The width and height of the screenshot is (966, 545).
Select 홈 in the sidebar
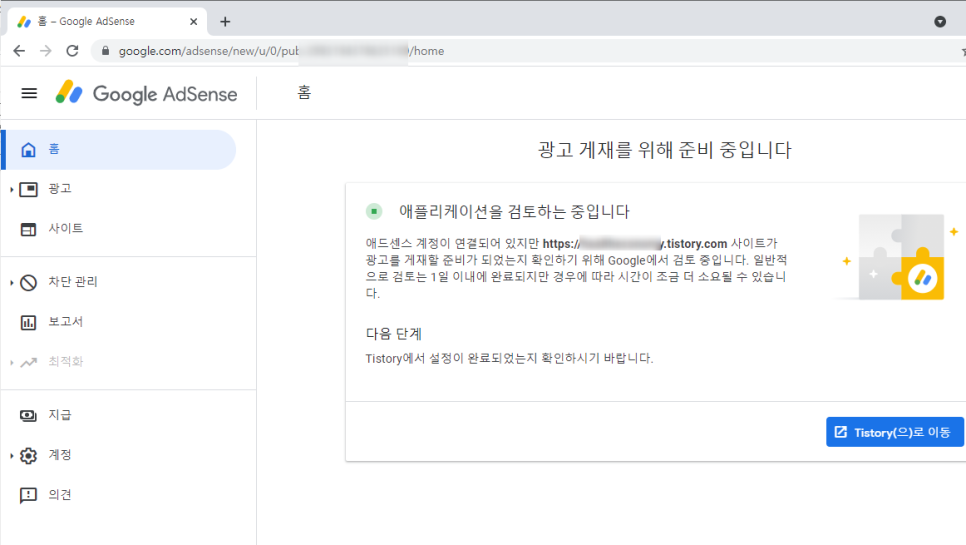pyautogui.click(x=120, y=150)
